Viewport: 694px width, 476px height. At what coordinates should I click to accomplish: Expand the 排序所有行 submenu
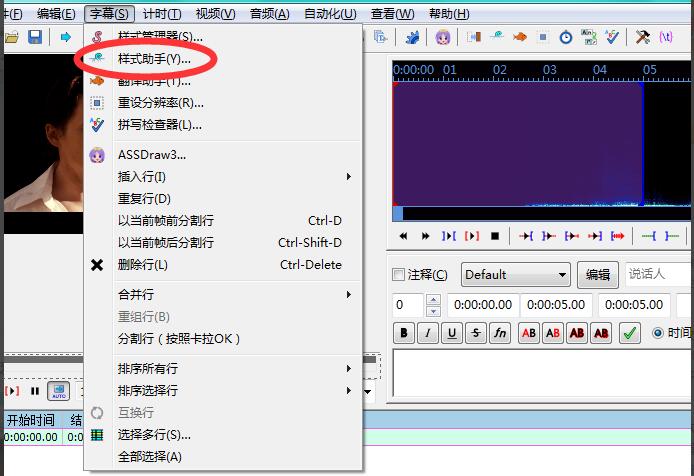pyautogui.click(x=224, y=368)
